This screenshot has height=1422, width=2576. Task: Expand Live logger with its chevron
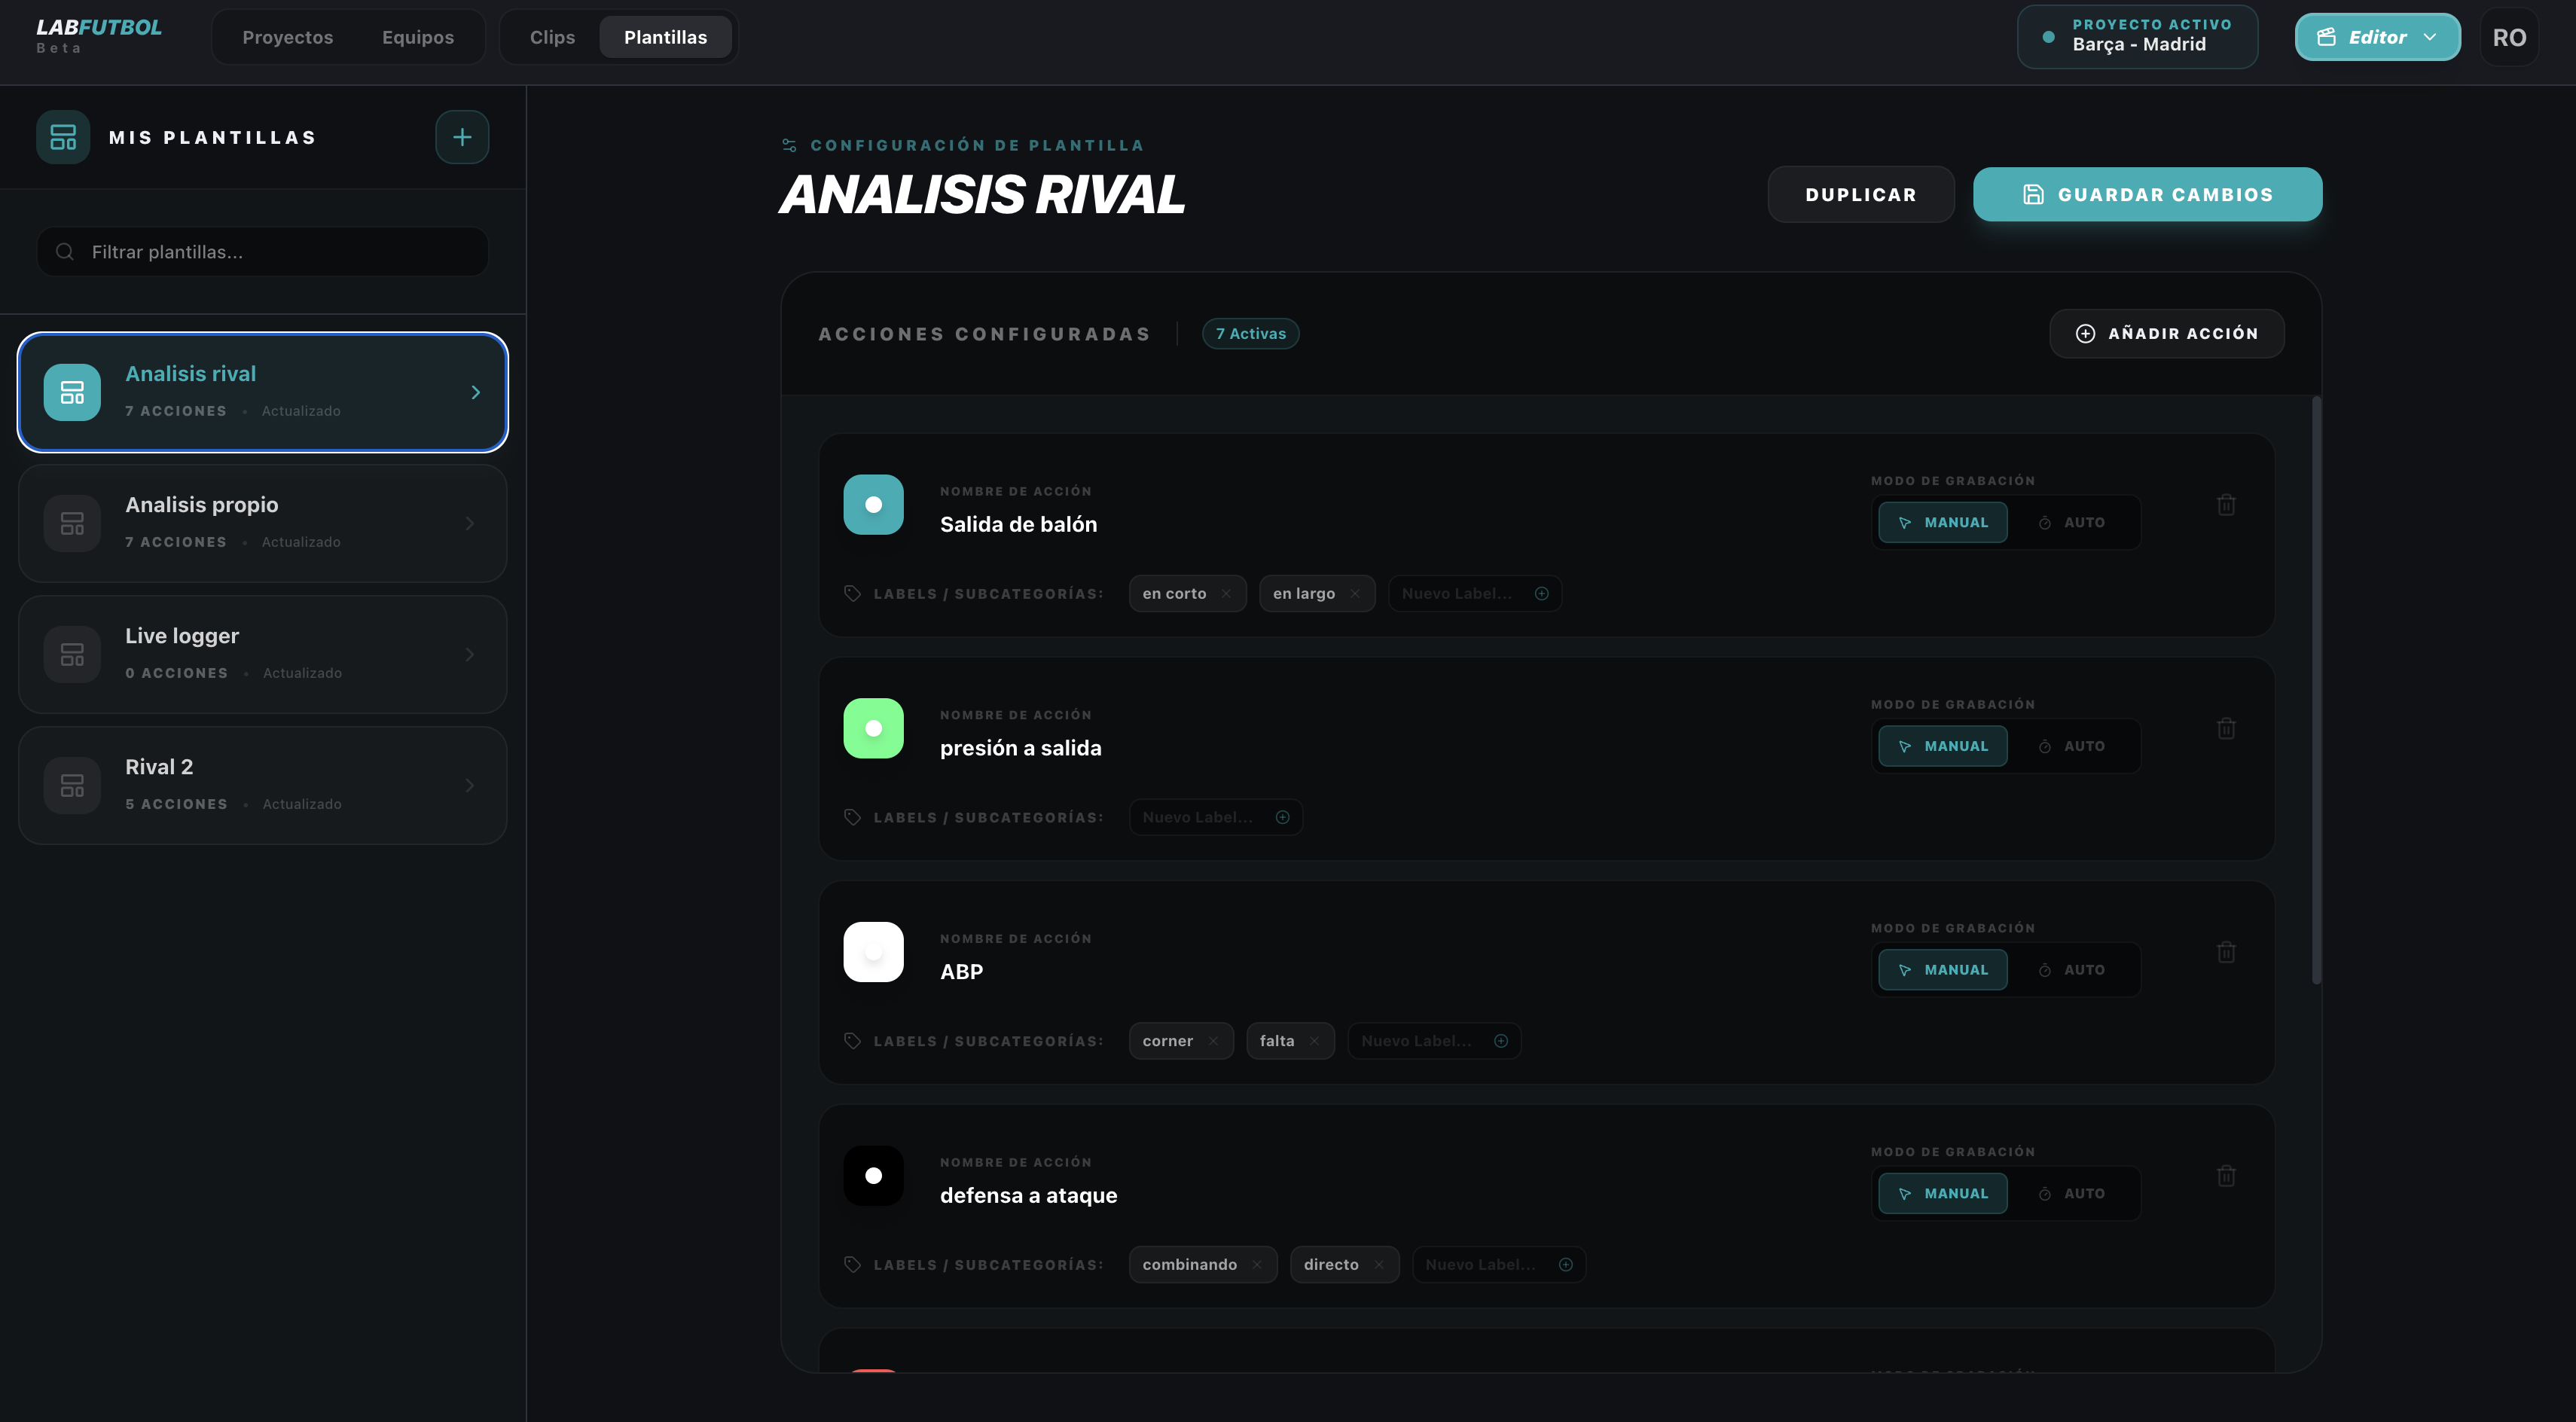point(470,654)
